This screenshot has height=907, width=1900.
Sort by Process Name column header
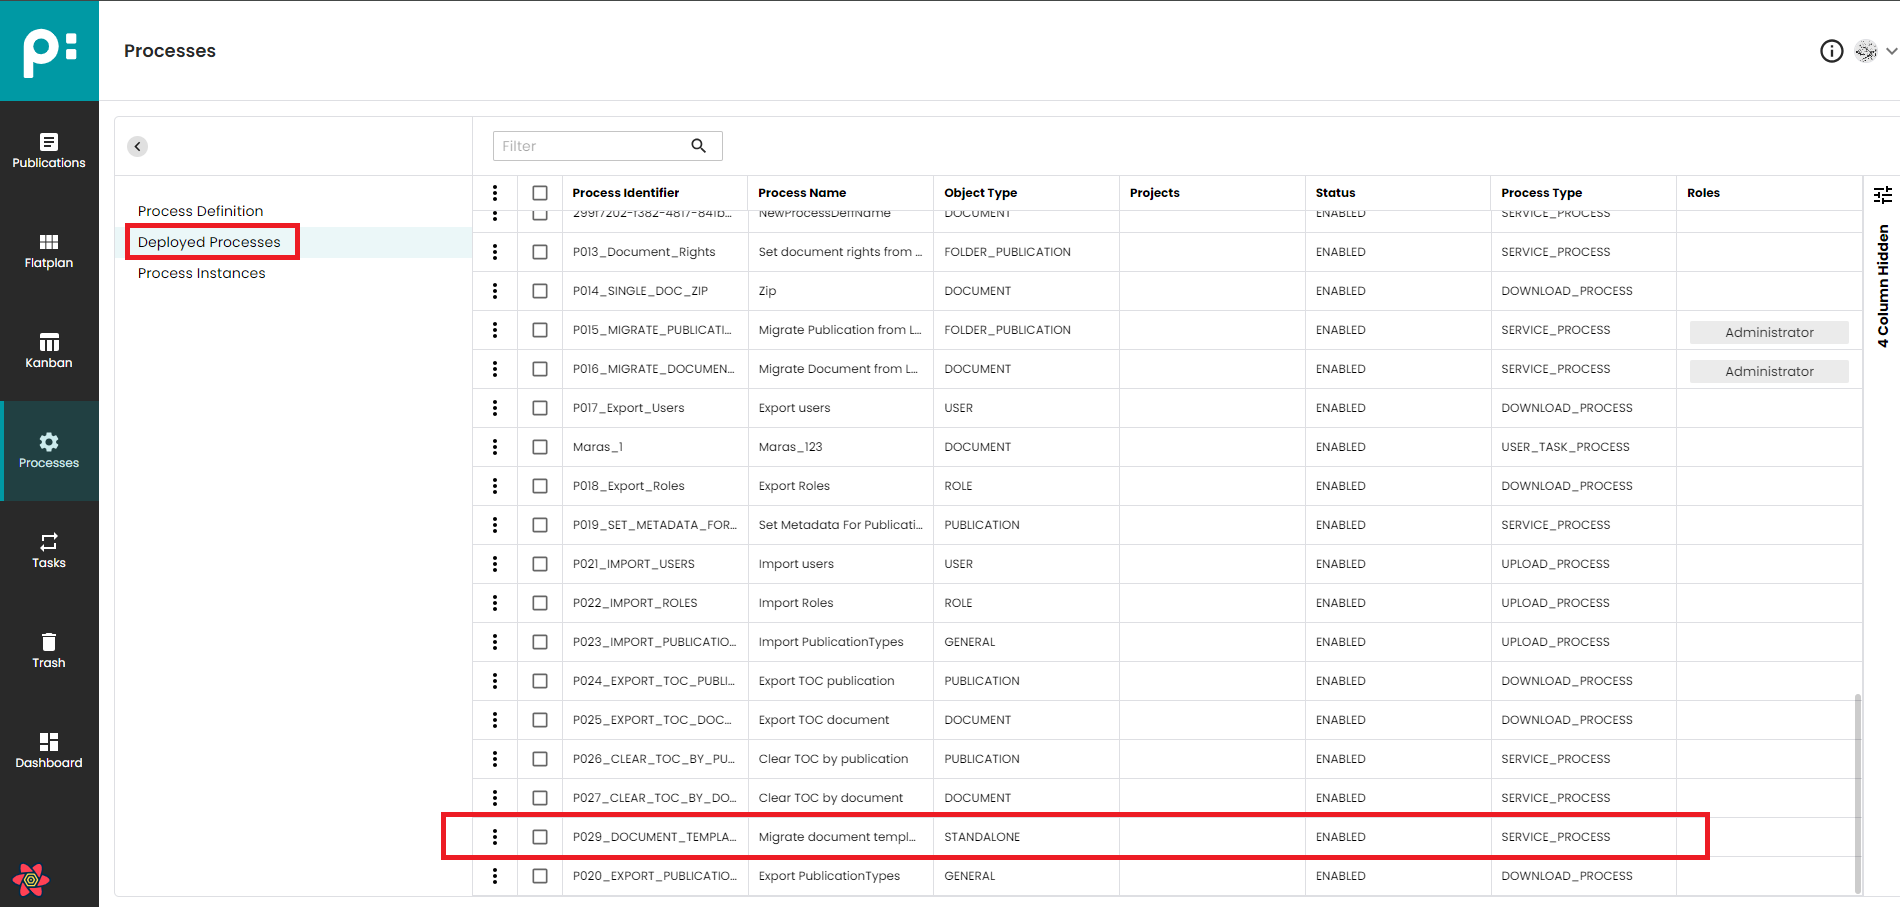pos(802,193)
